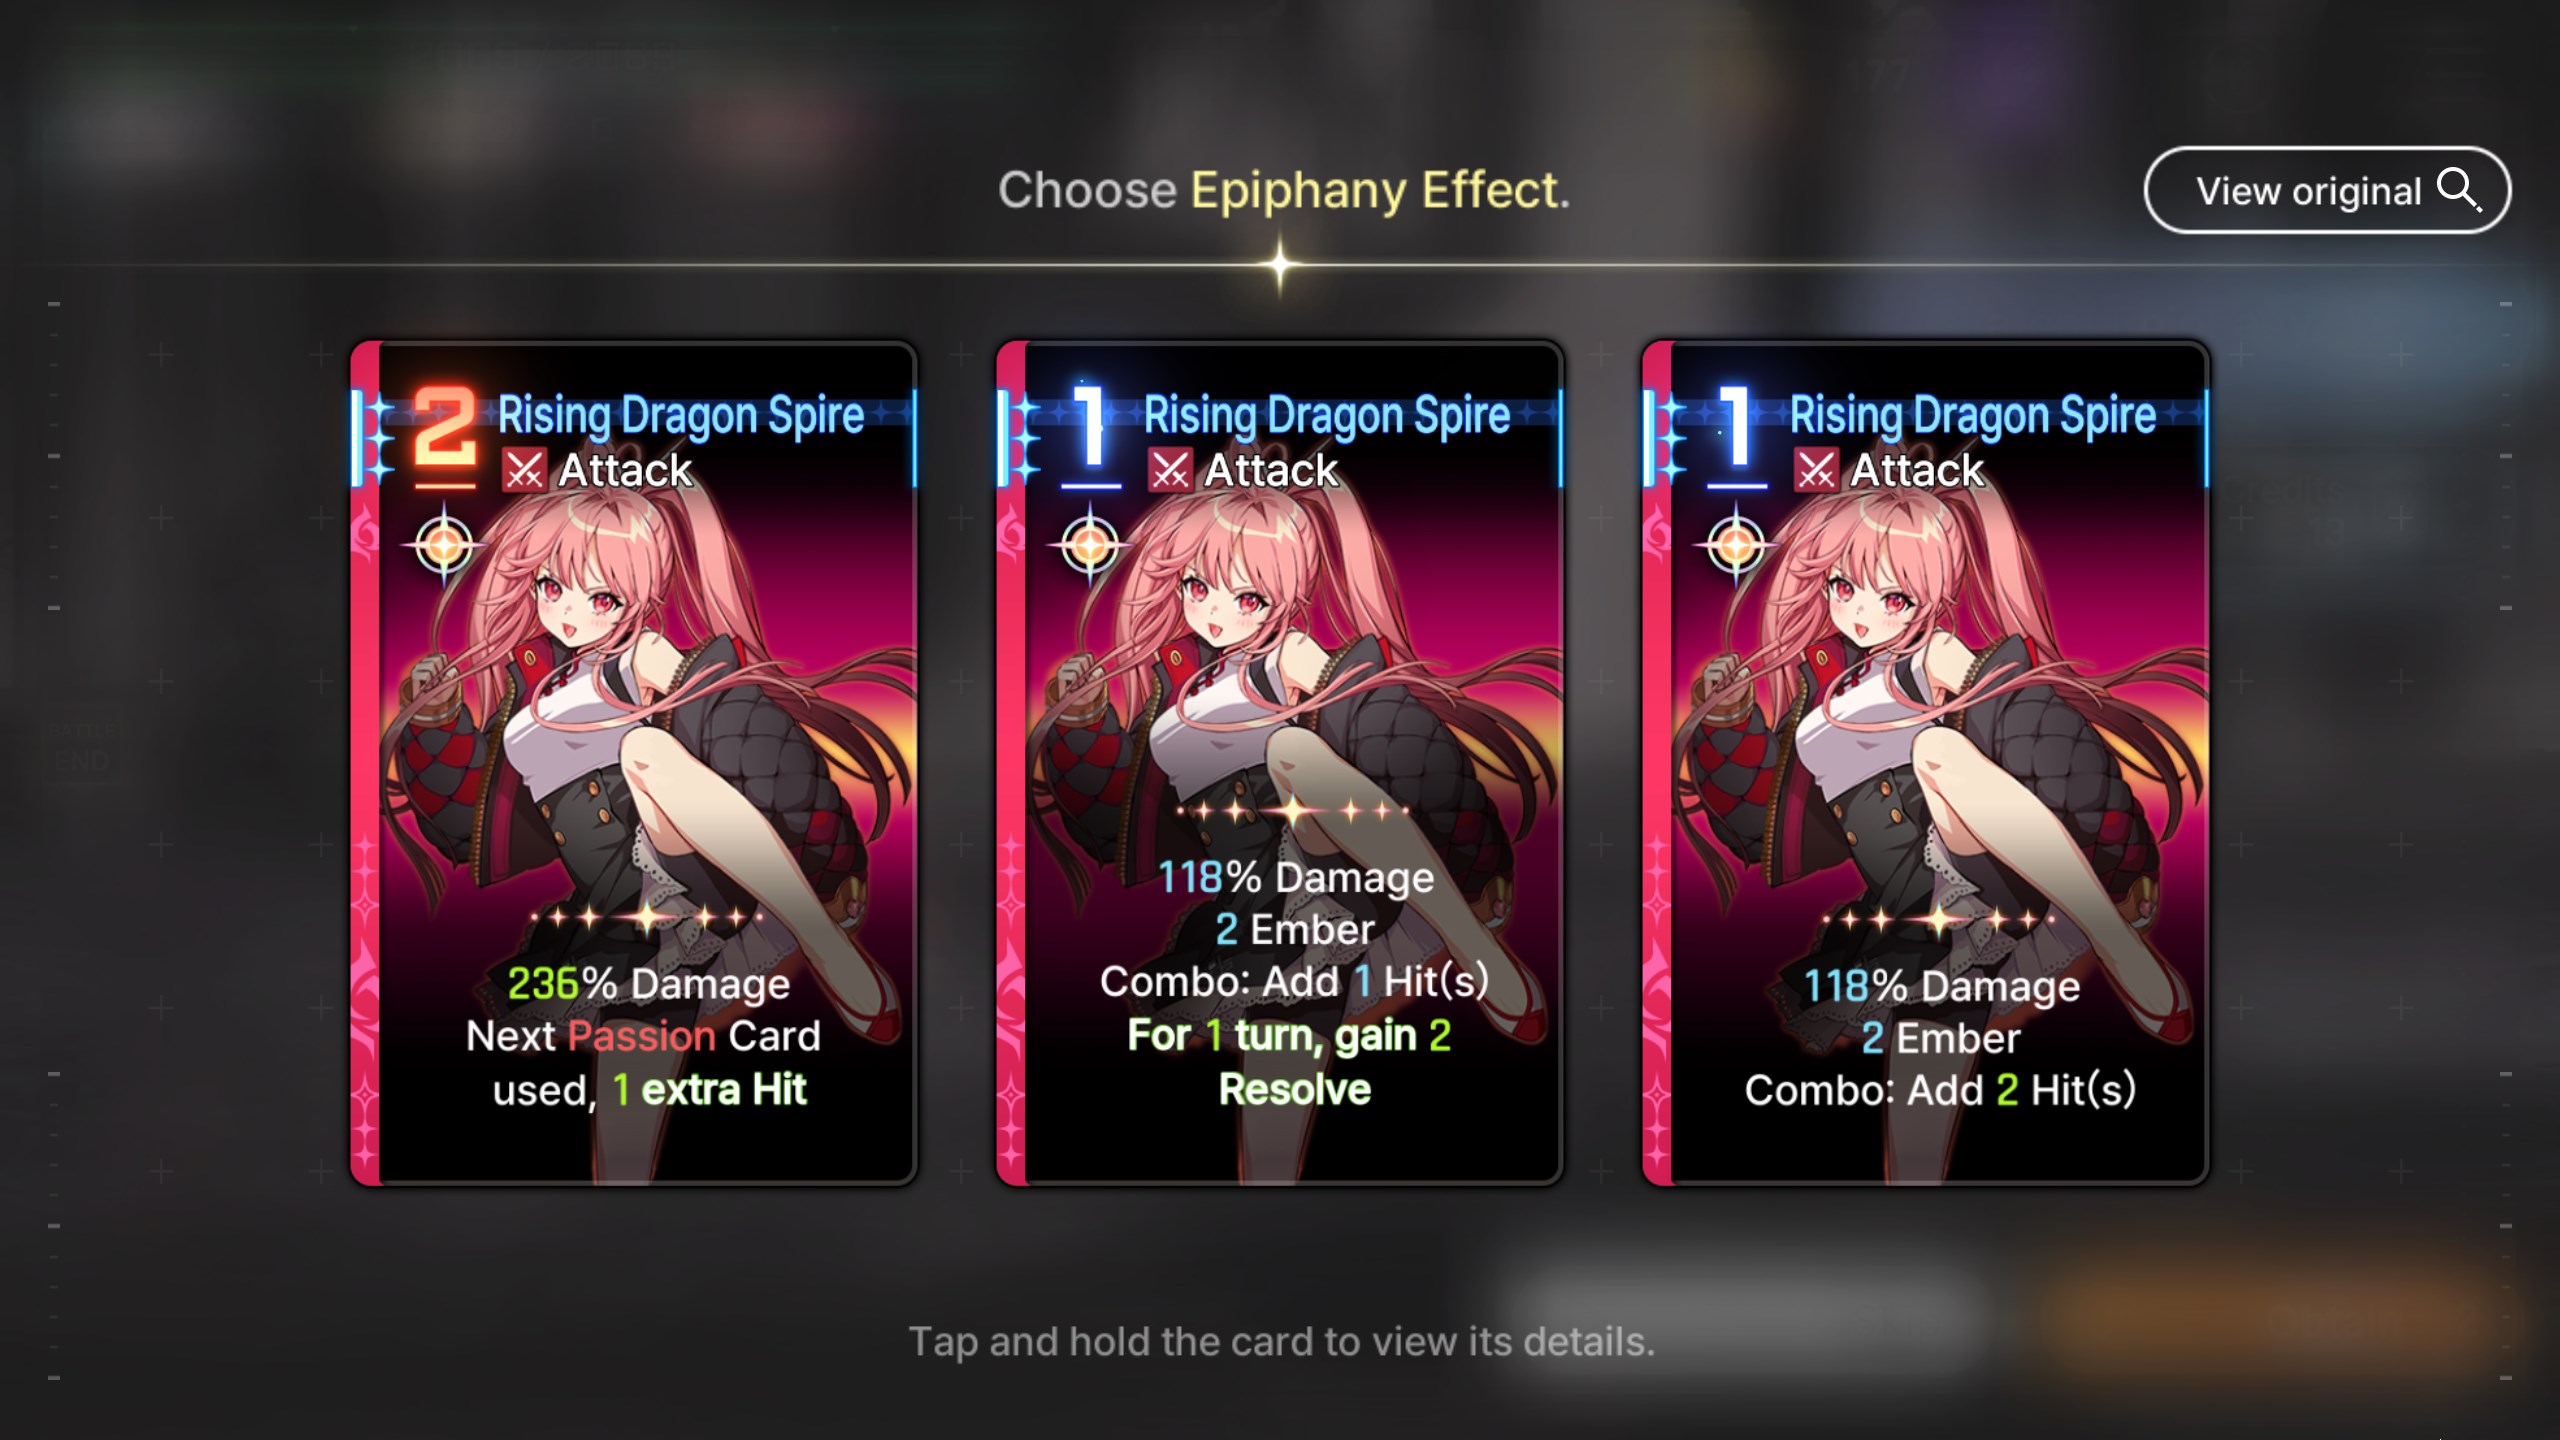Click the Next Passion Card effect text
Image resolution: width=2560 pixels, height=1440 pixels.
click(x=643, y=1036)
